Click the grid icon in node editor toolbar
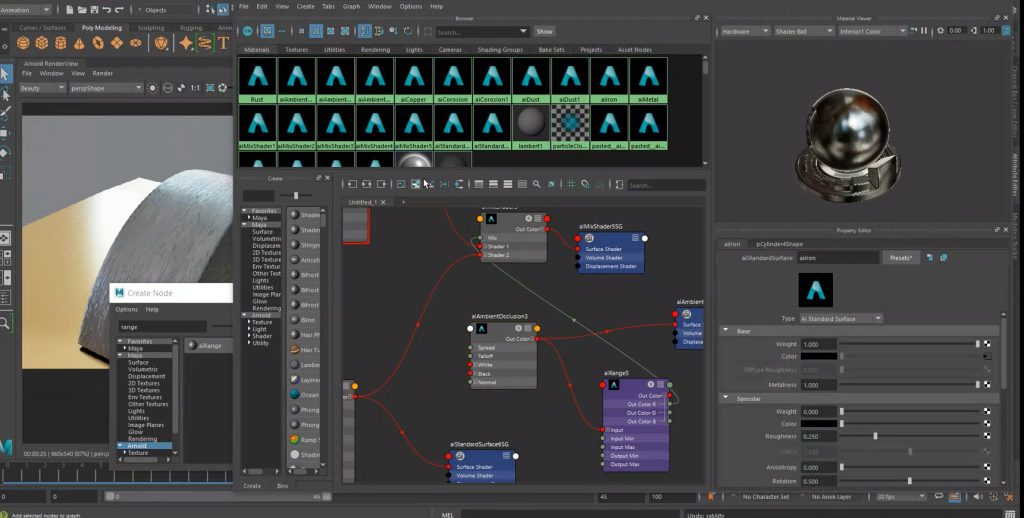 coord(571,185)
